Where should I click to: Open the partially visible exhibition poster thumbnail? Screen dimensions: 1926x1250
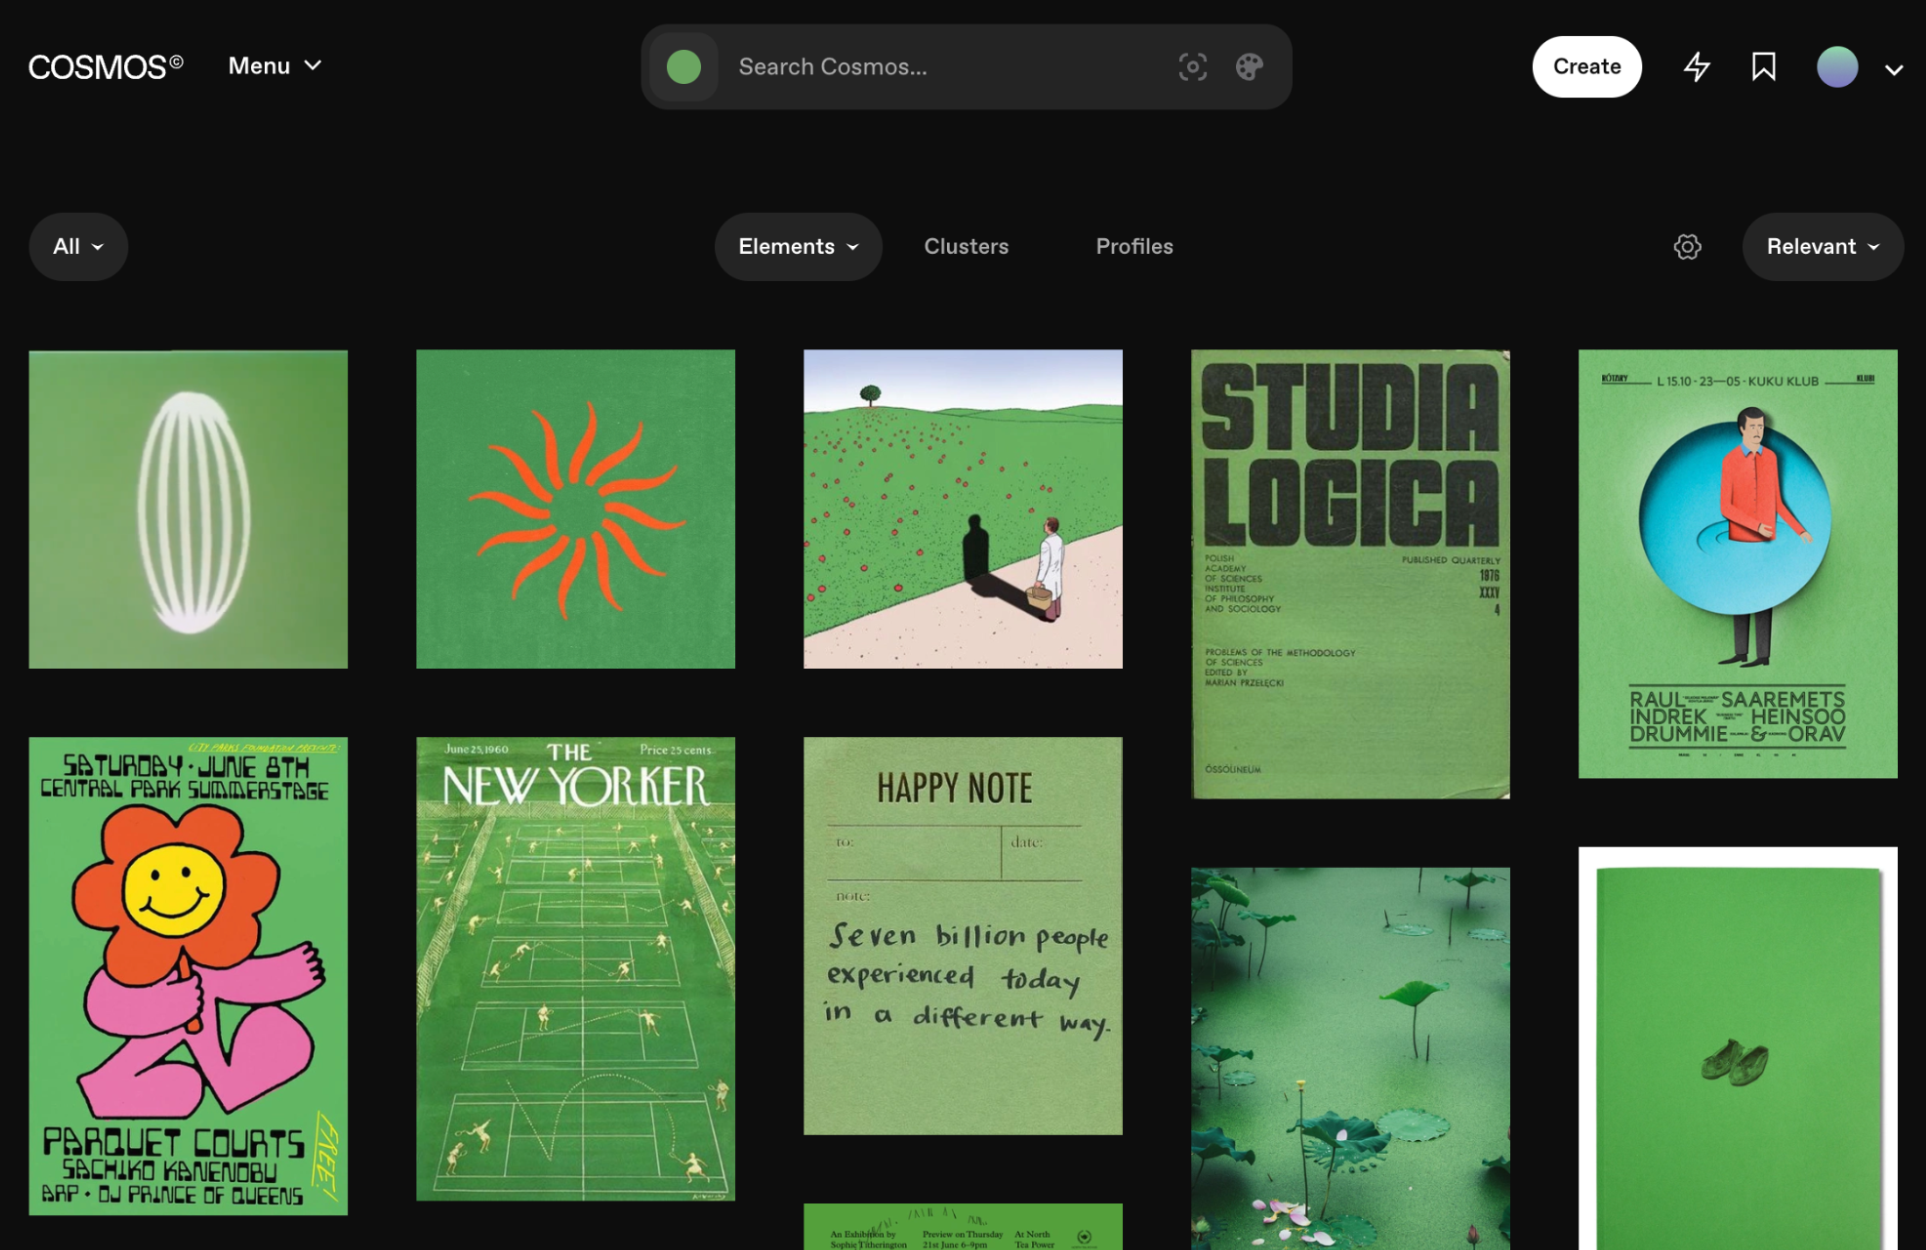[963, 1227]
